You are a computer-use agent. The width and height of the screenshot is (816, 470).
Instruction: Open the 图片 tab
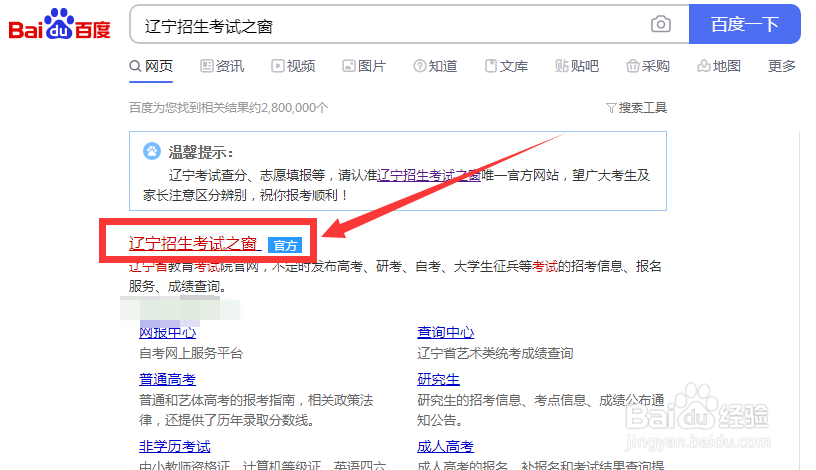(364, 66)
